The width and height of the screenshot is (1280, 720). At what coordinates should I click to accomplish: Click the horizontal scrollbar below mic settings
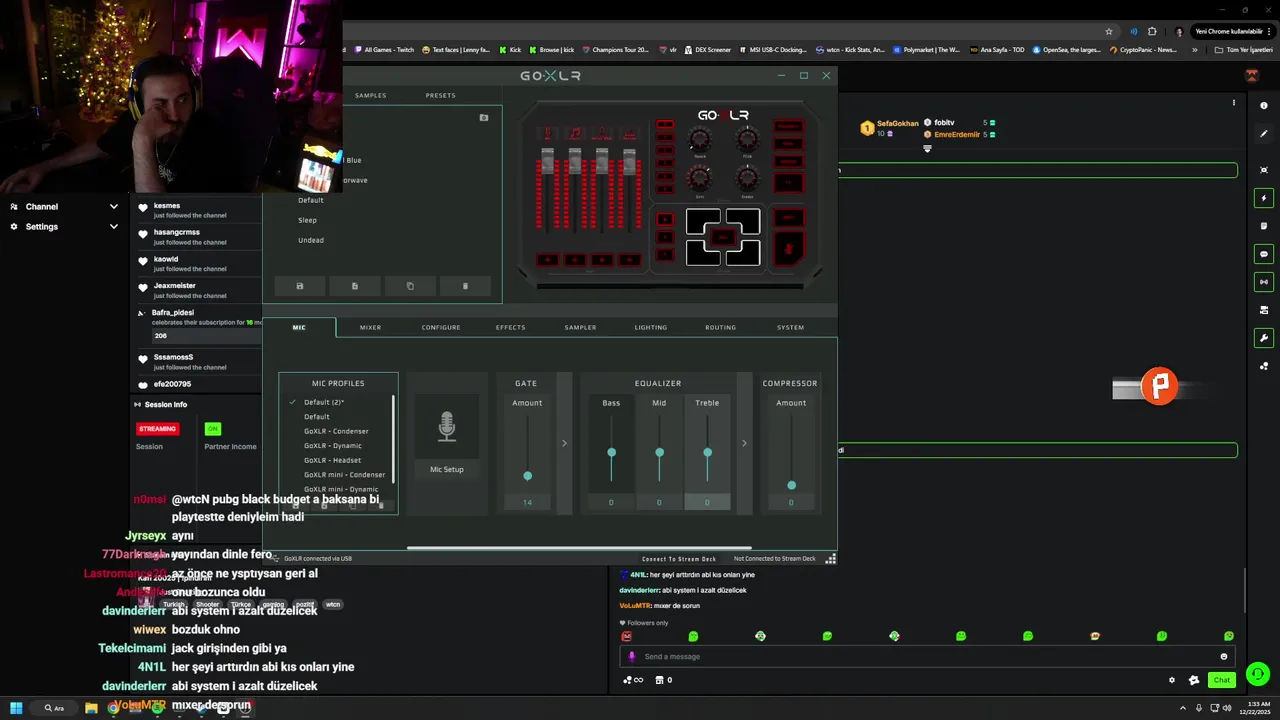(578, 547)
